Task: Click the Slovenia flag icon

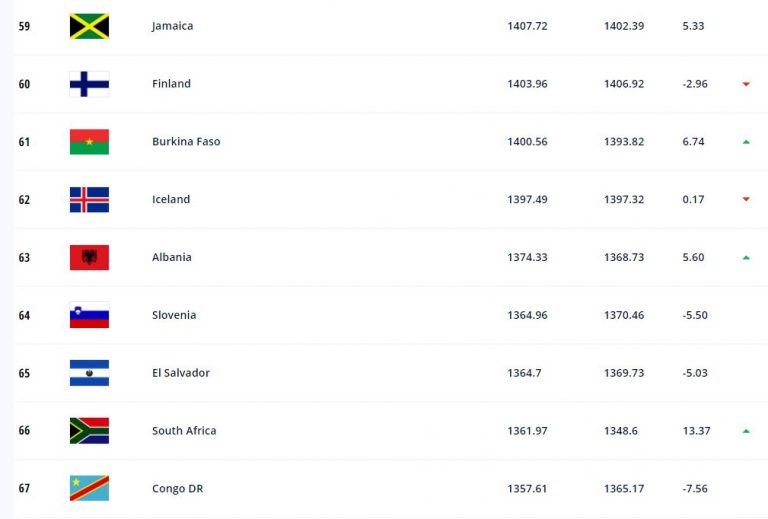Action: point(89,315)
